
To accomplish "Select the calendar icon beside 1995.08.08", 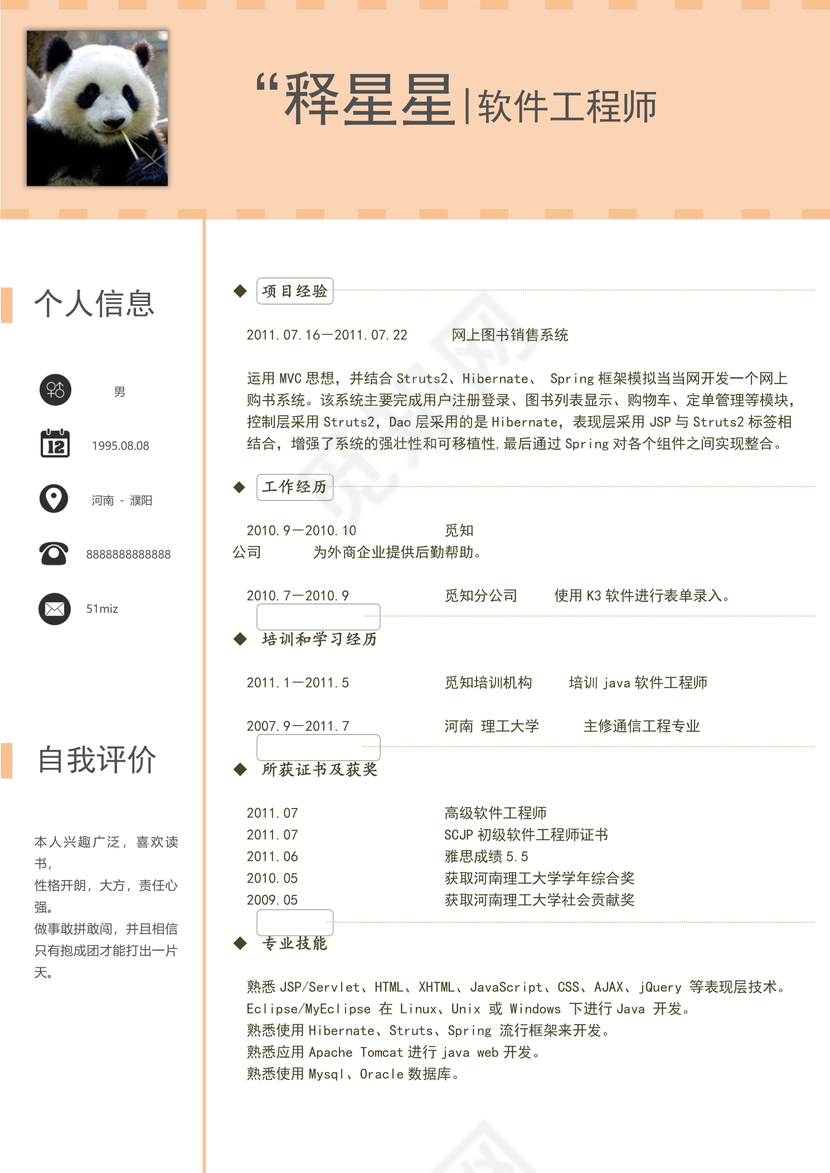I will (55, 445).
